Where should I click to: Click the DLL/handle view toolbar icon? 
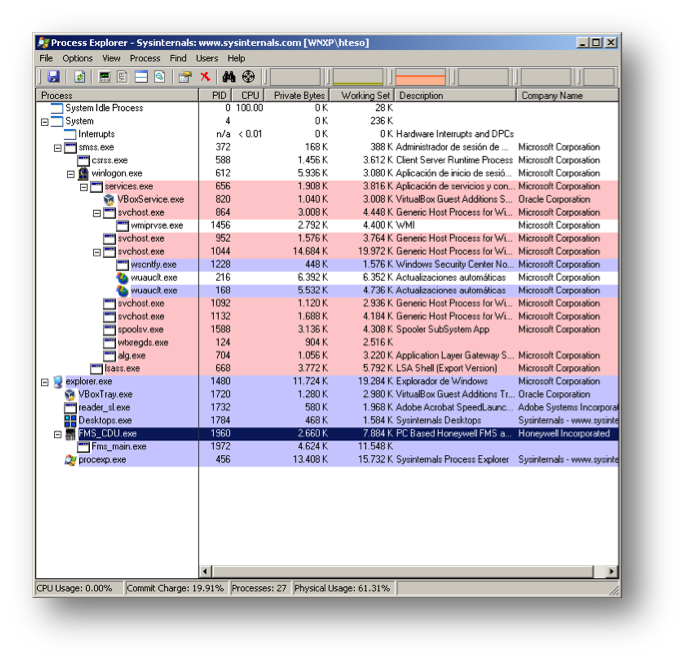(160, 77)
